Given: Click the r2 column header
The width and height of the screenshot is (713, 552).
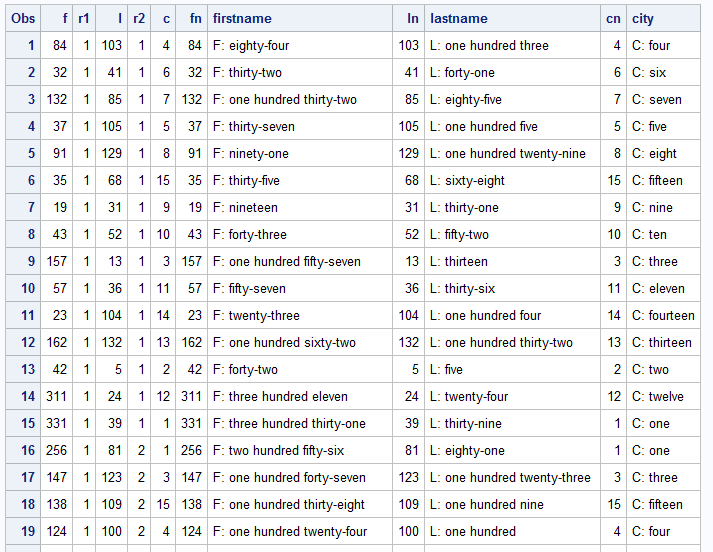Looking at the screenshot, I should [138, 19].
